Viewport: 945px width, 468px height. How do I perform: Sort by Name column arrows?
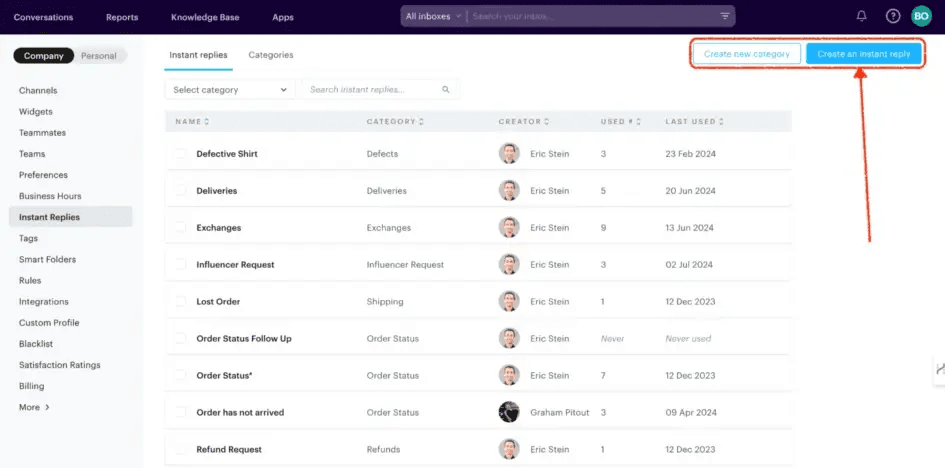(206, 122)
